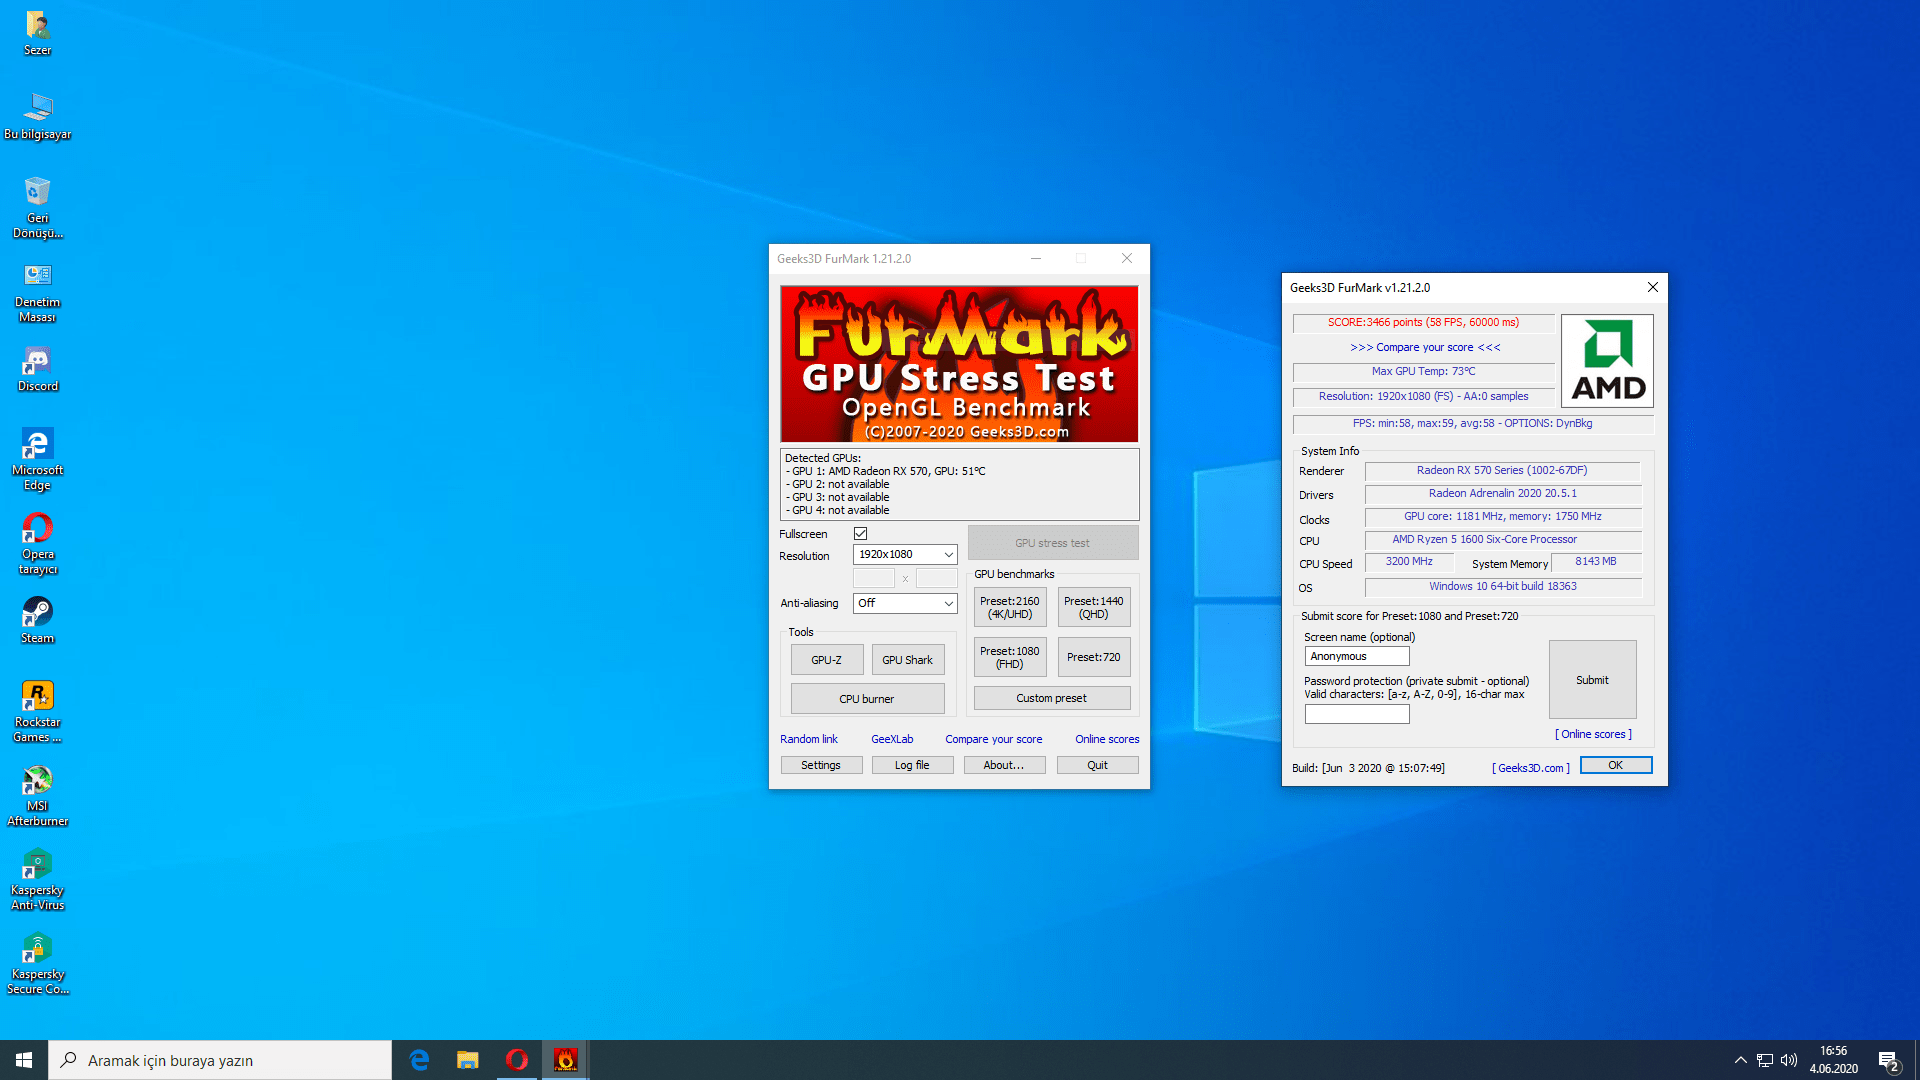Click the Screen name field containing Anonymous
Screen dimensions: 1920x1080
[x=1356, y=656]
